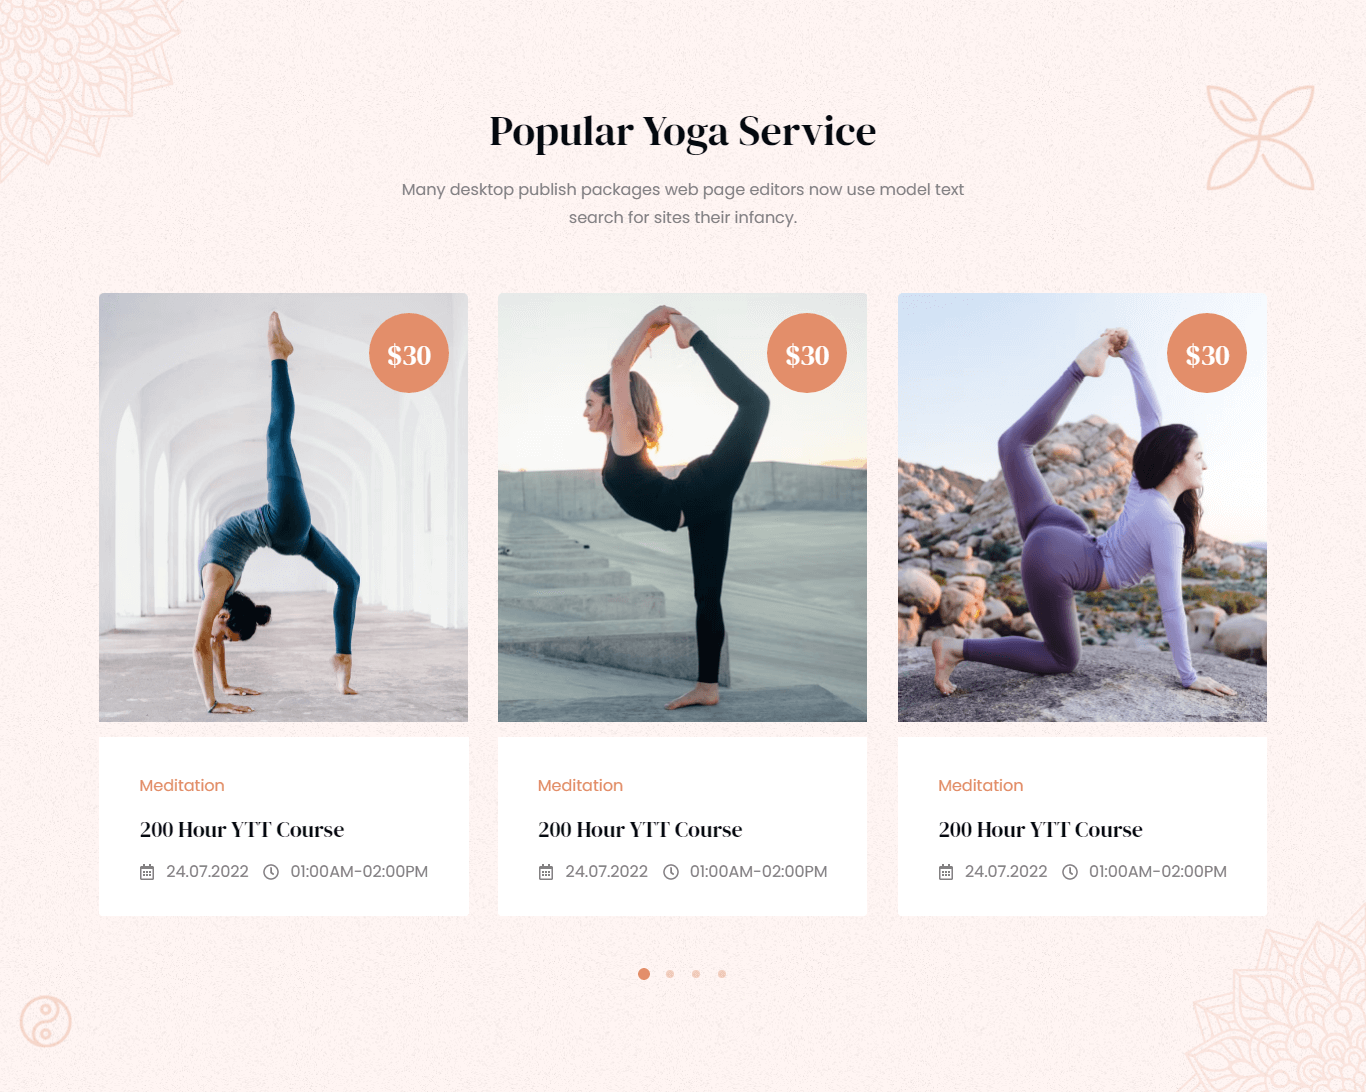
Task: Click the calendar icon in second card
Action: click(x=546, y=872)
